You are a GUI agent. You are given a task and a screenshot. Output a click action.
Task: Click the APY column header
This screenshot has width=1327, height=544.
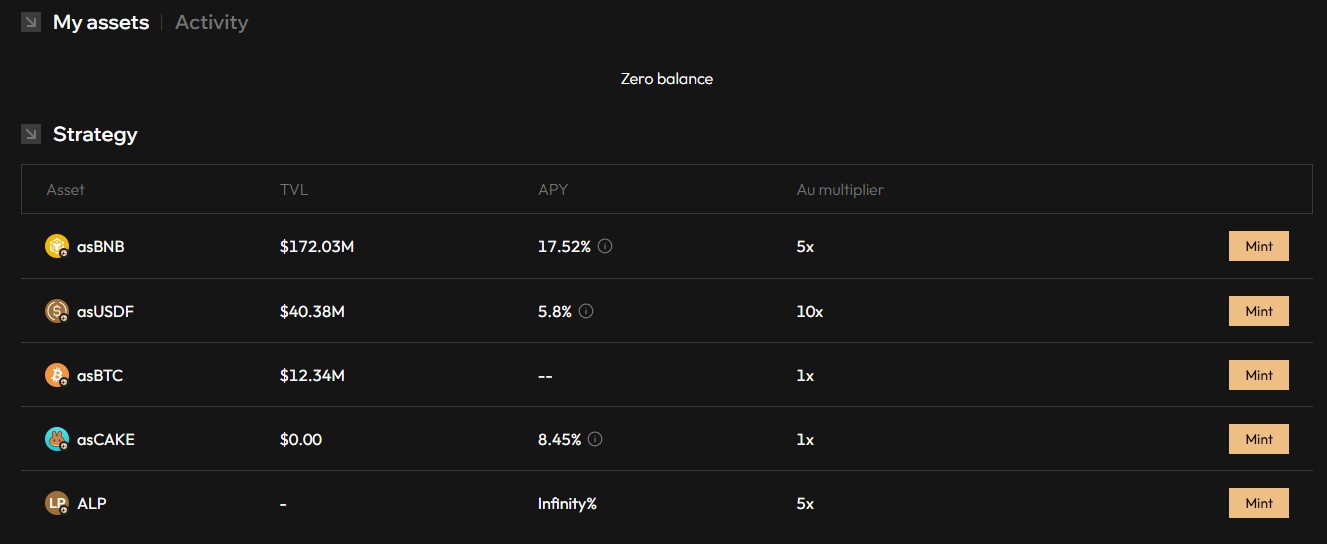[553, 189]
